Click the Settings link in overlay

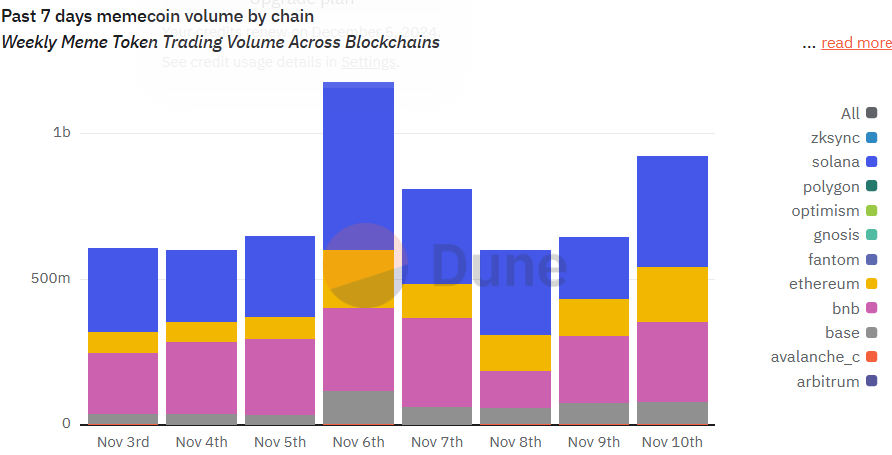click(368, 62)
